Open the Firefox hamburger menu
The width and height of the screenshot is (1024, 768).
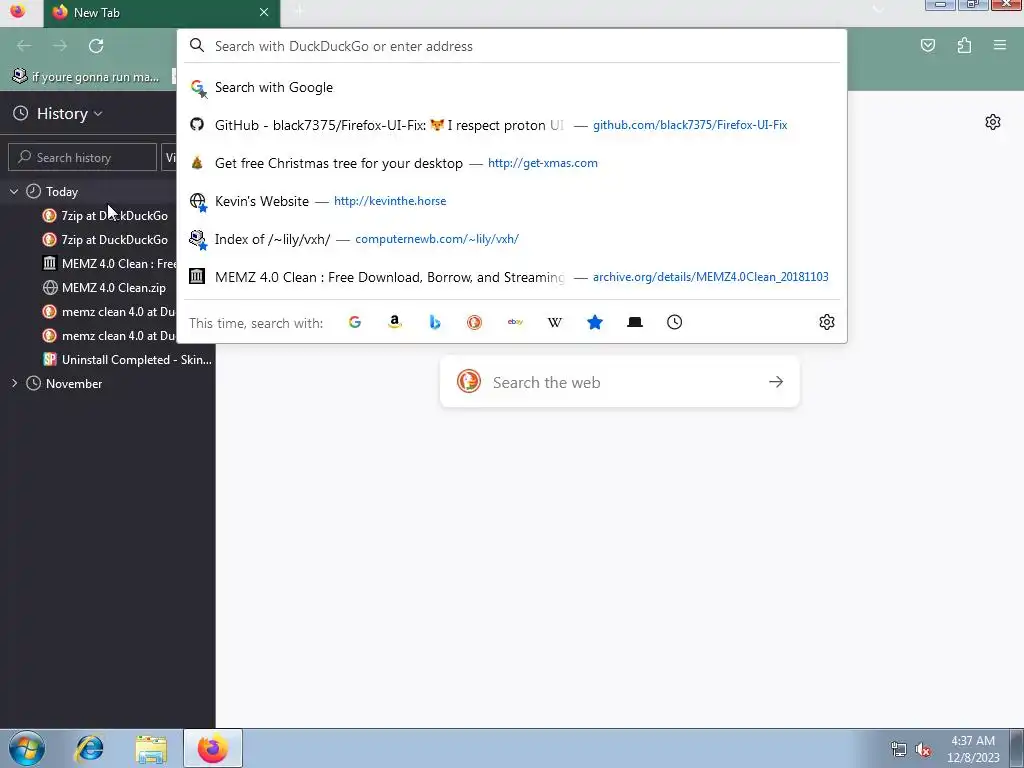coord(1000,45)
